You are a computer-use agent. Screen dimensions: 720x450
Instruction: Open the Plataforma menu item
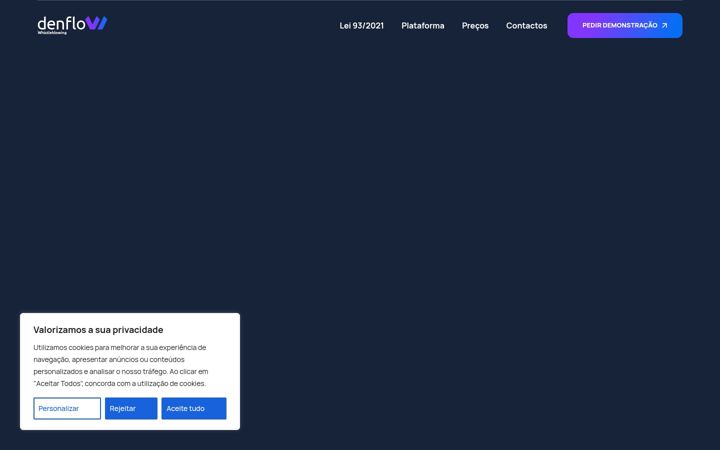click(x=422, y=26)
